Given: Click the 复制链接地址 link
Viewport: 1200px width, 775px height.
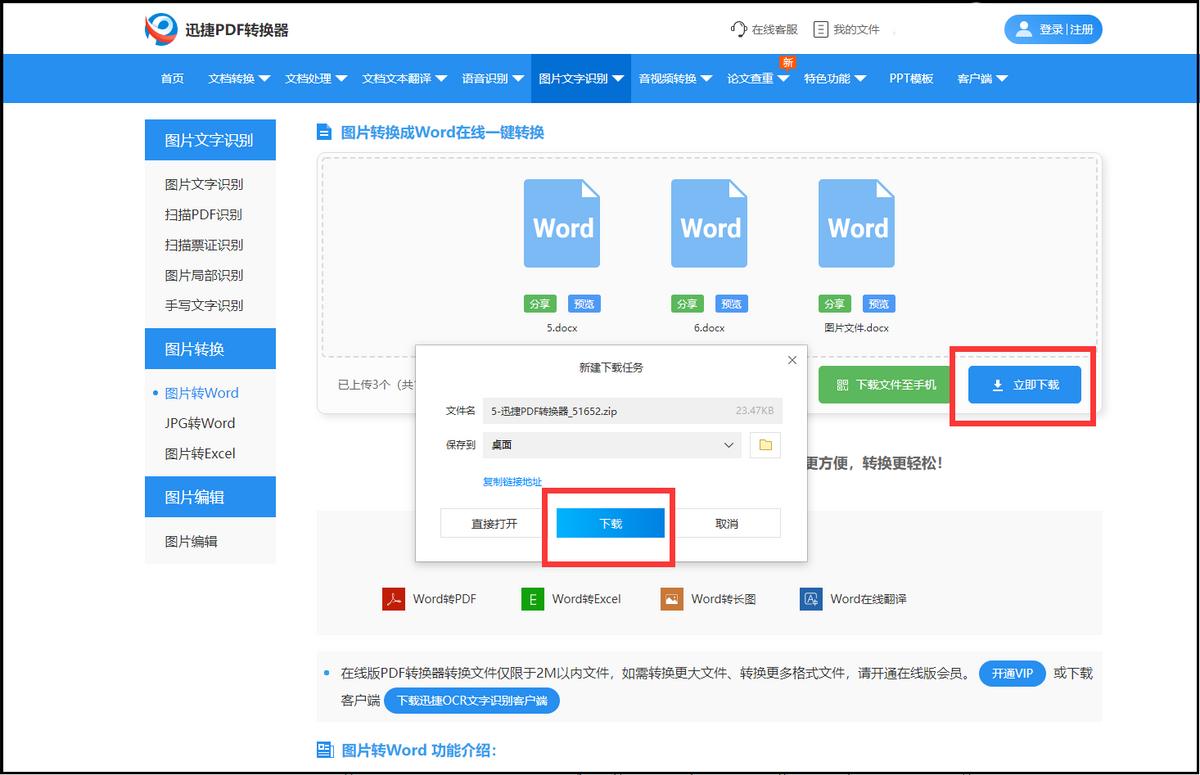Looking at the screenshot, I should pyautogui.click(x=513, y=481).
